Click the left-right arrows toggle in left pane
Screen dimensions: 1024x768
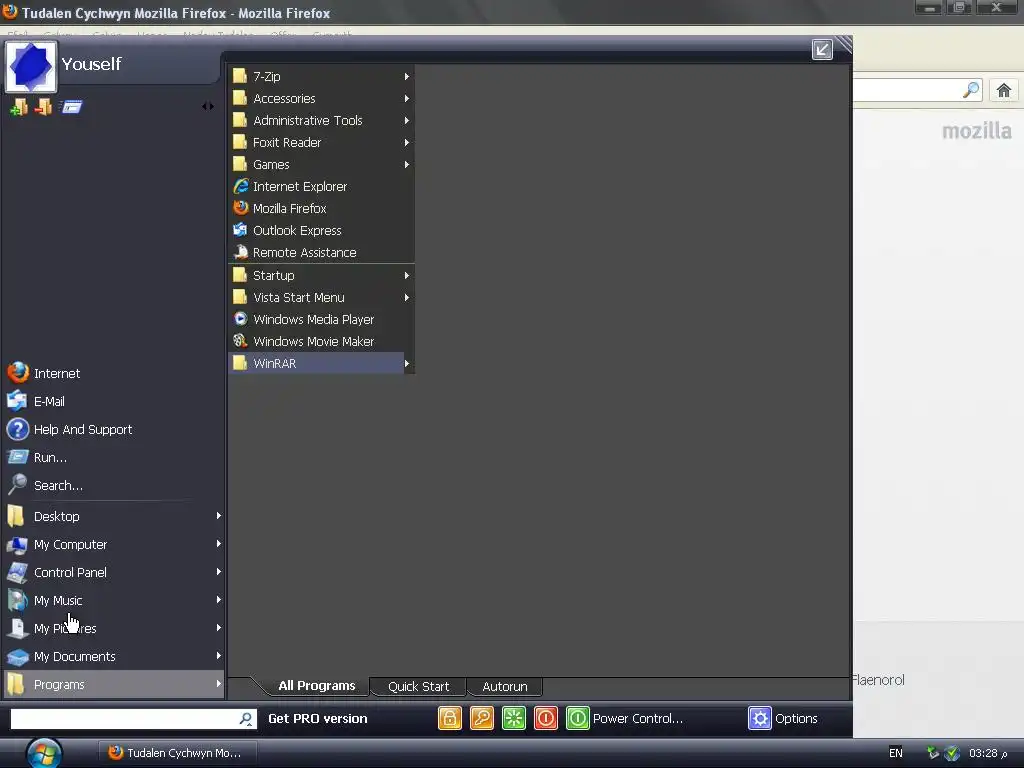point(208,106)
